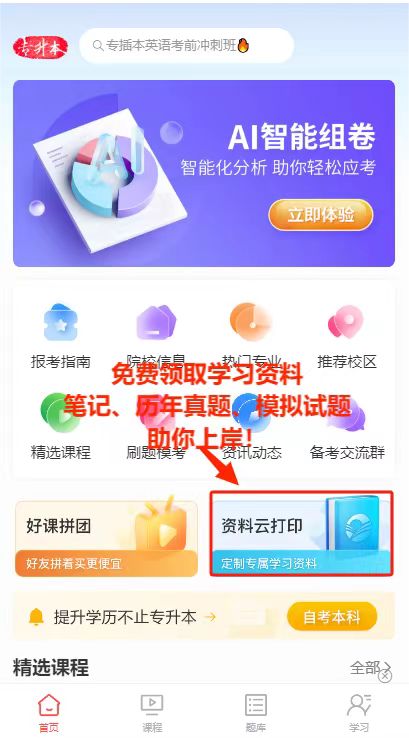This screenshot has height=738, width=409.
Task: Tap the 院校信息 building icon
Action: (x=156, y=322)
